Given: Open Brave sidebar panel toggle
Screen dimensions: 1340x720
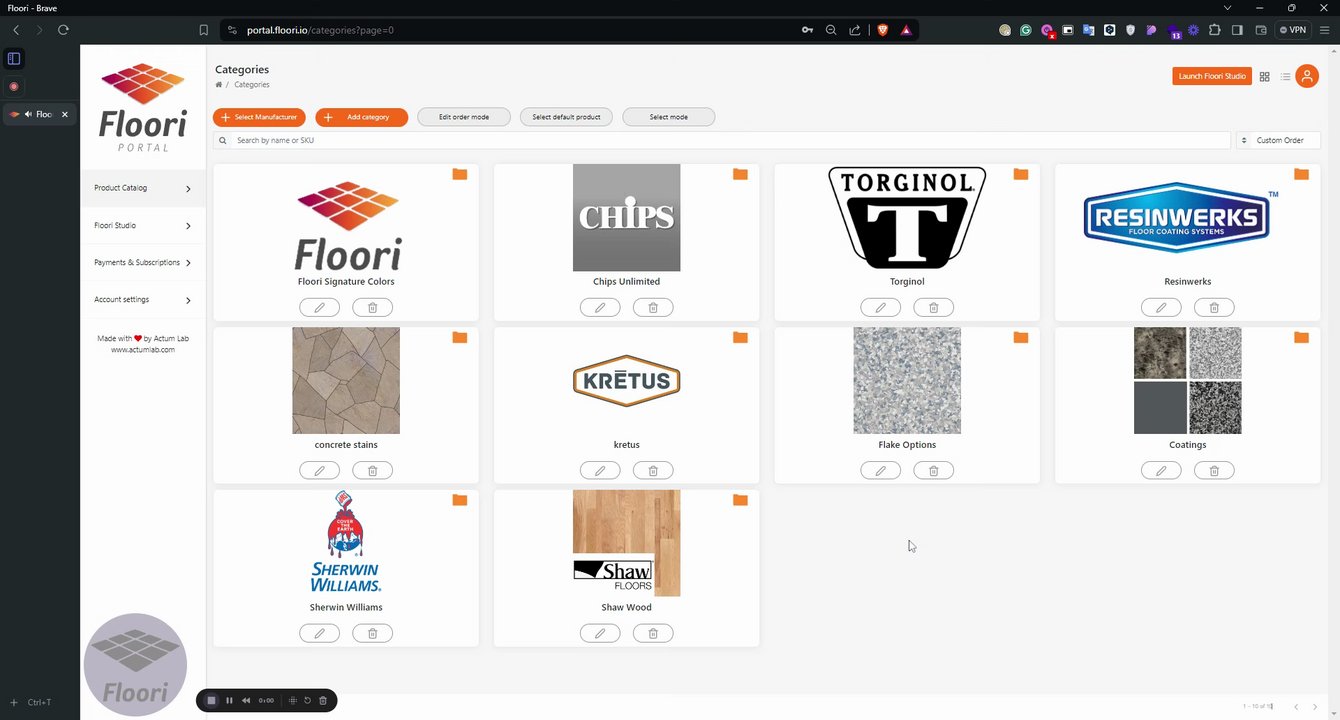Looking at the screenshot, I should 1237,30.
